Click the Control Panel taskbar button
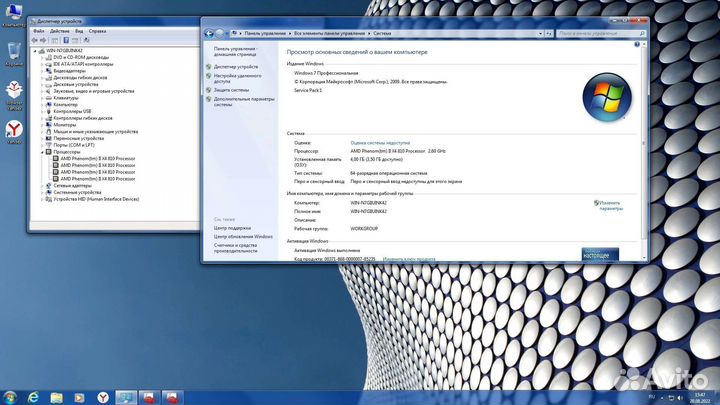Image resolution: width=720 pixels, height=405 pixels. [126, 397]
